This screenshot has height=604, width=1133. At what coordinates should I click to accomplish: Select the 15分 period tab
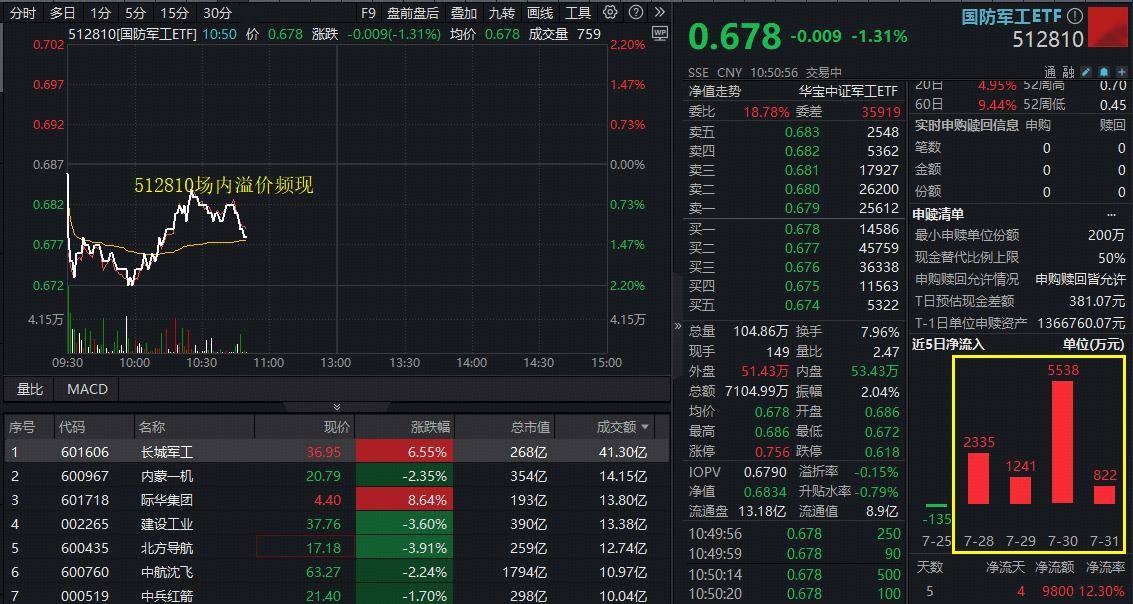[x=174, y=12]
